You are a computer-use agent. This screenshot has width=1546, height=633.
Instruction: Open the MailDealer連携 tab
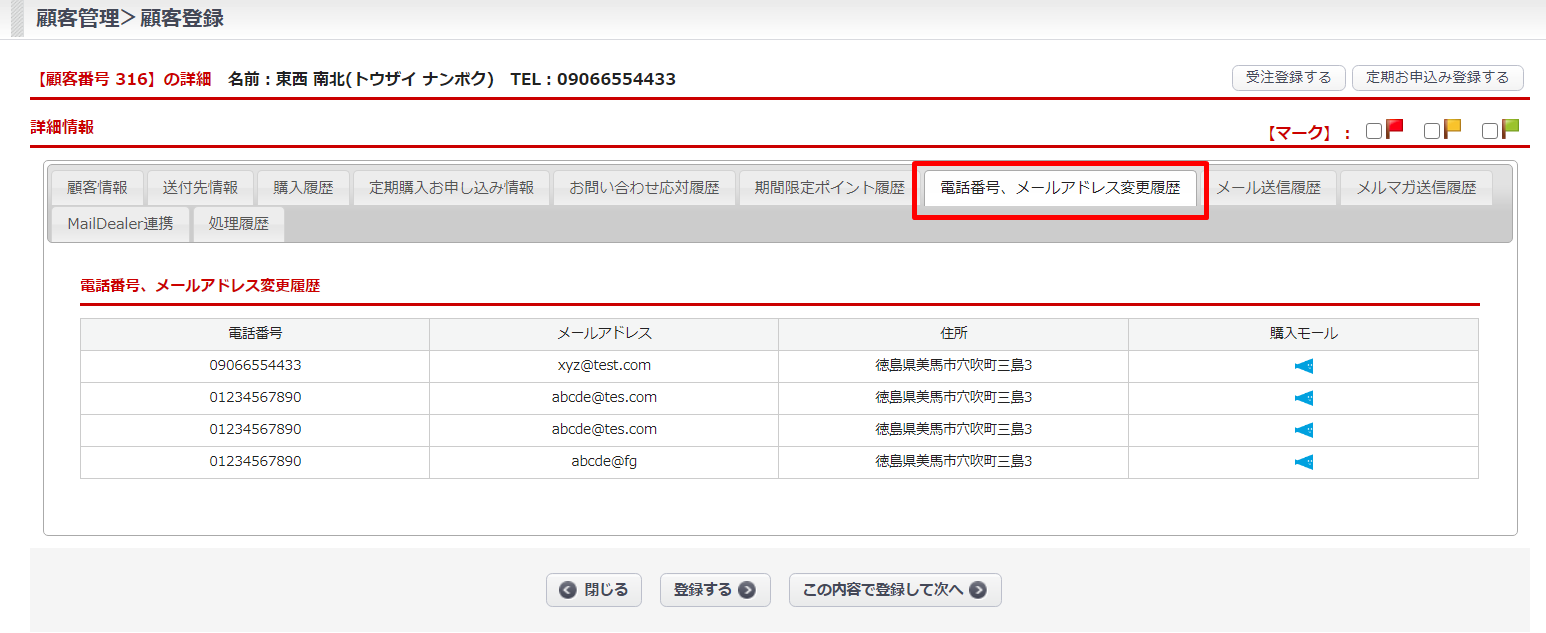tap(120, 224)
